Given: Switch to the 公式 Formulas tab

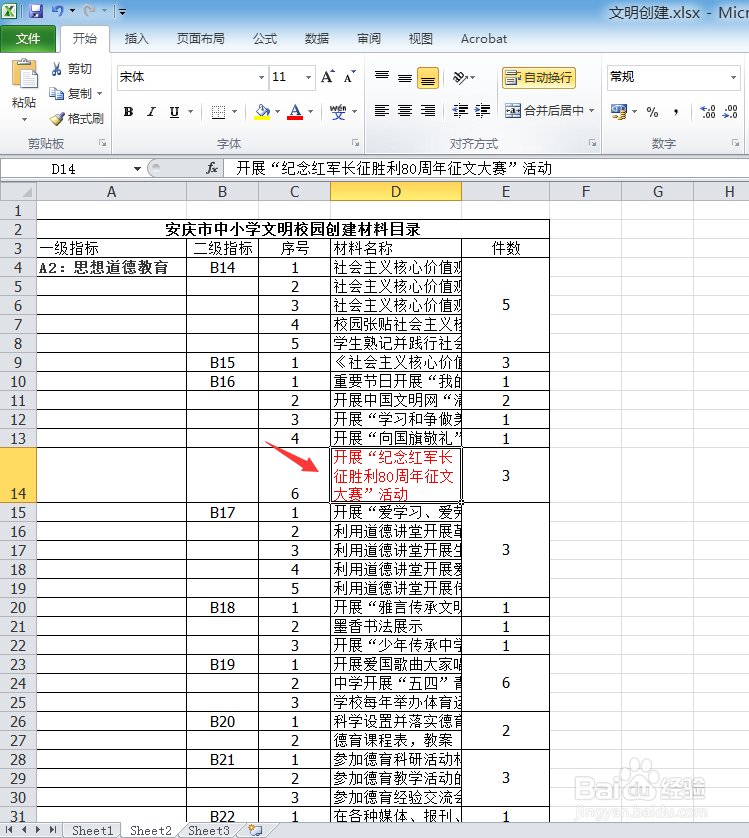Looking at the screenshot, I should (x=265, y=38).
